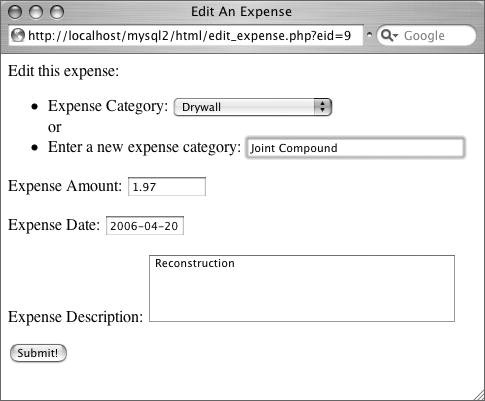Open the Expense Category dropdown showing Drywall

coord(253,107)
